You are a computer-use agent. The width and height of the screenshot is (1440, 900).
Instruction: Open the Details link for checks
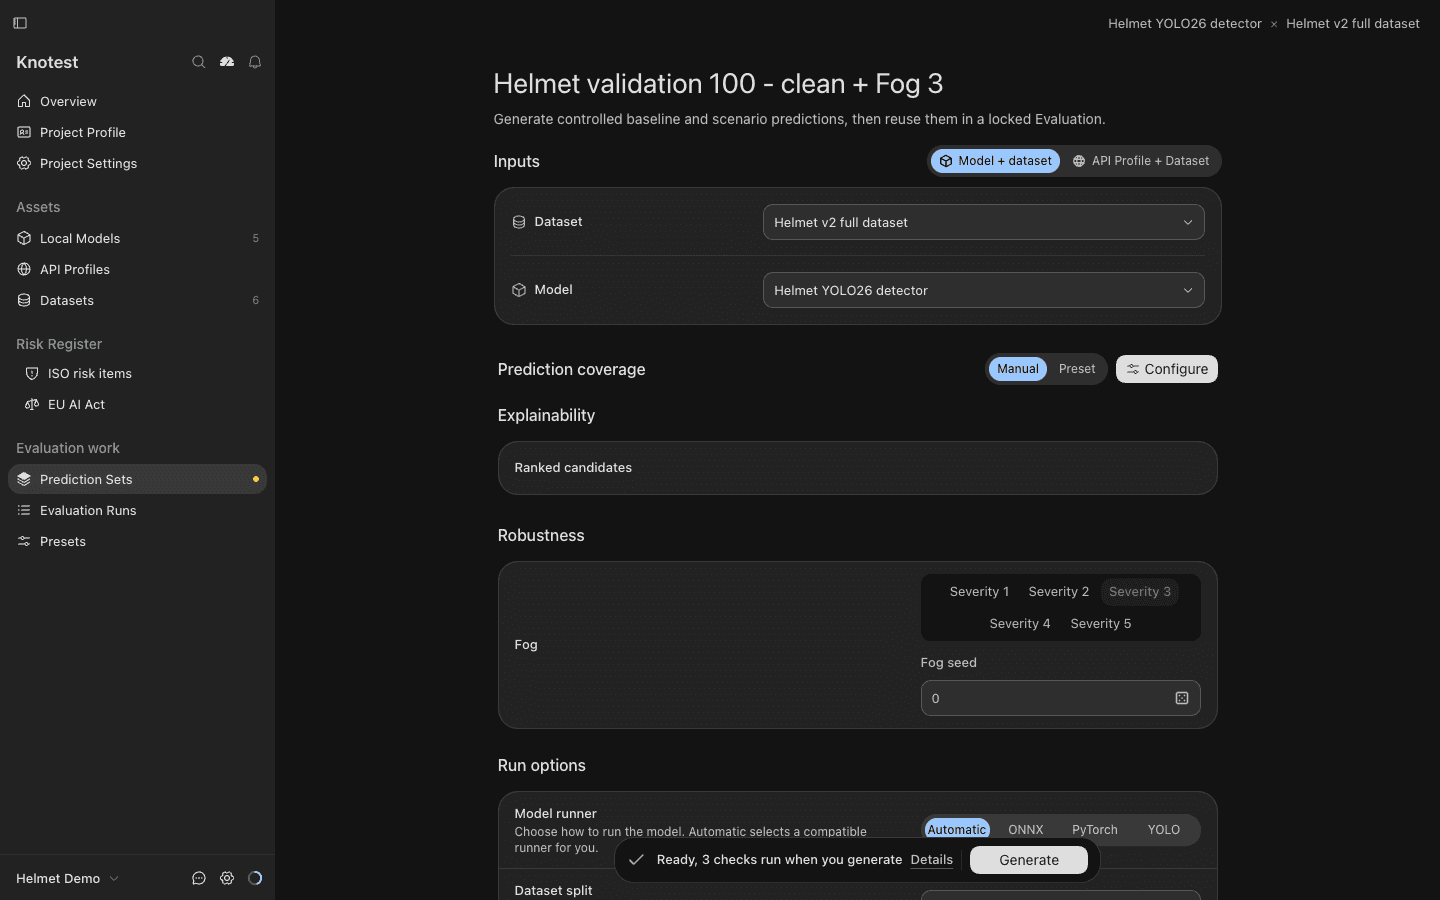932,860
